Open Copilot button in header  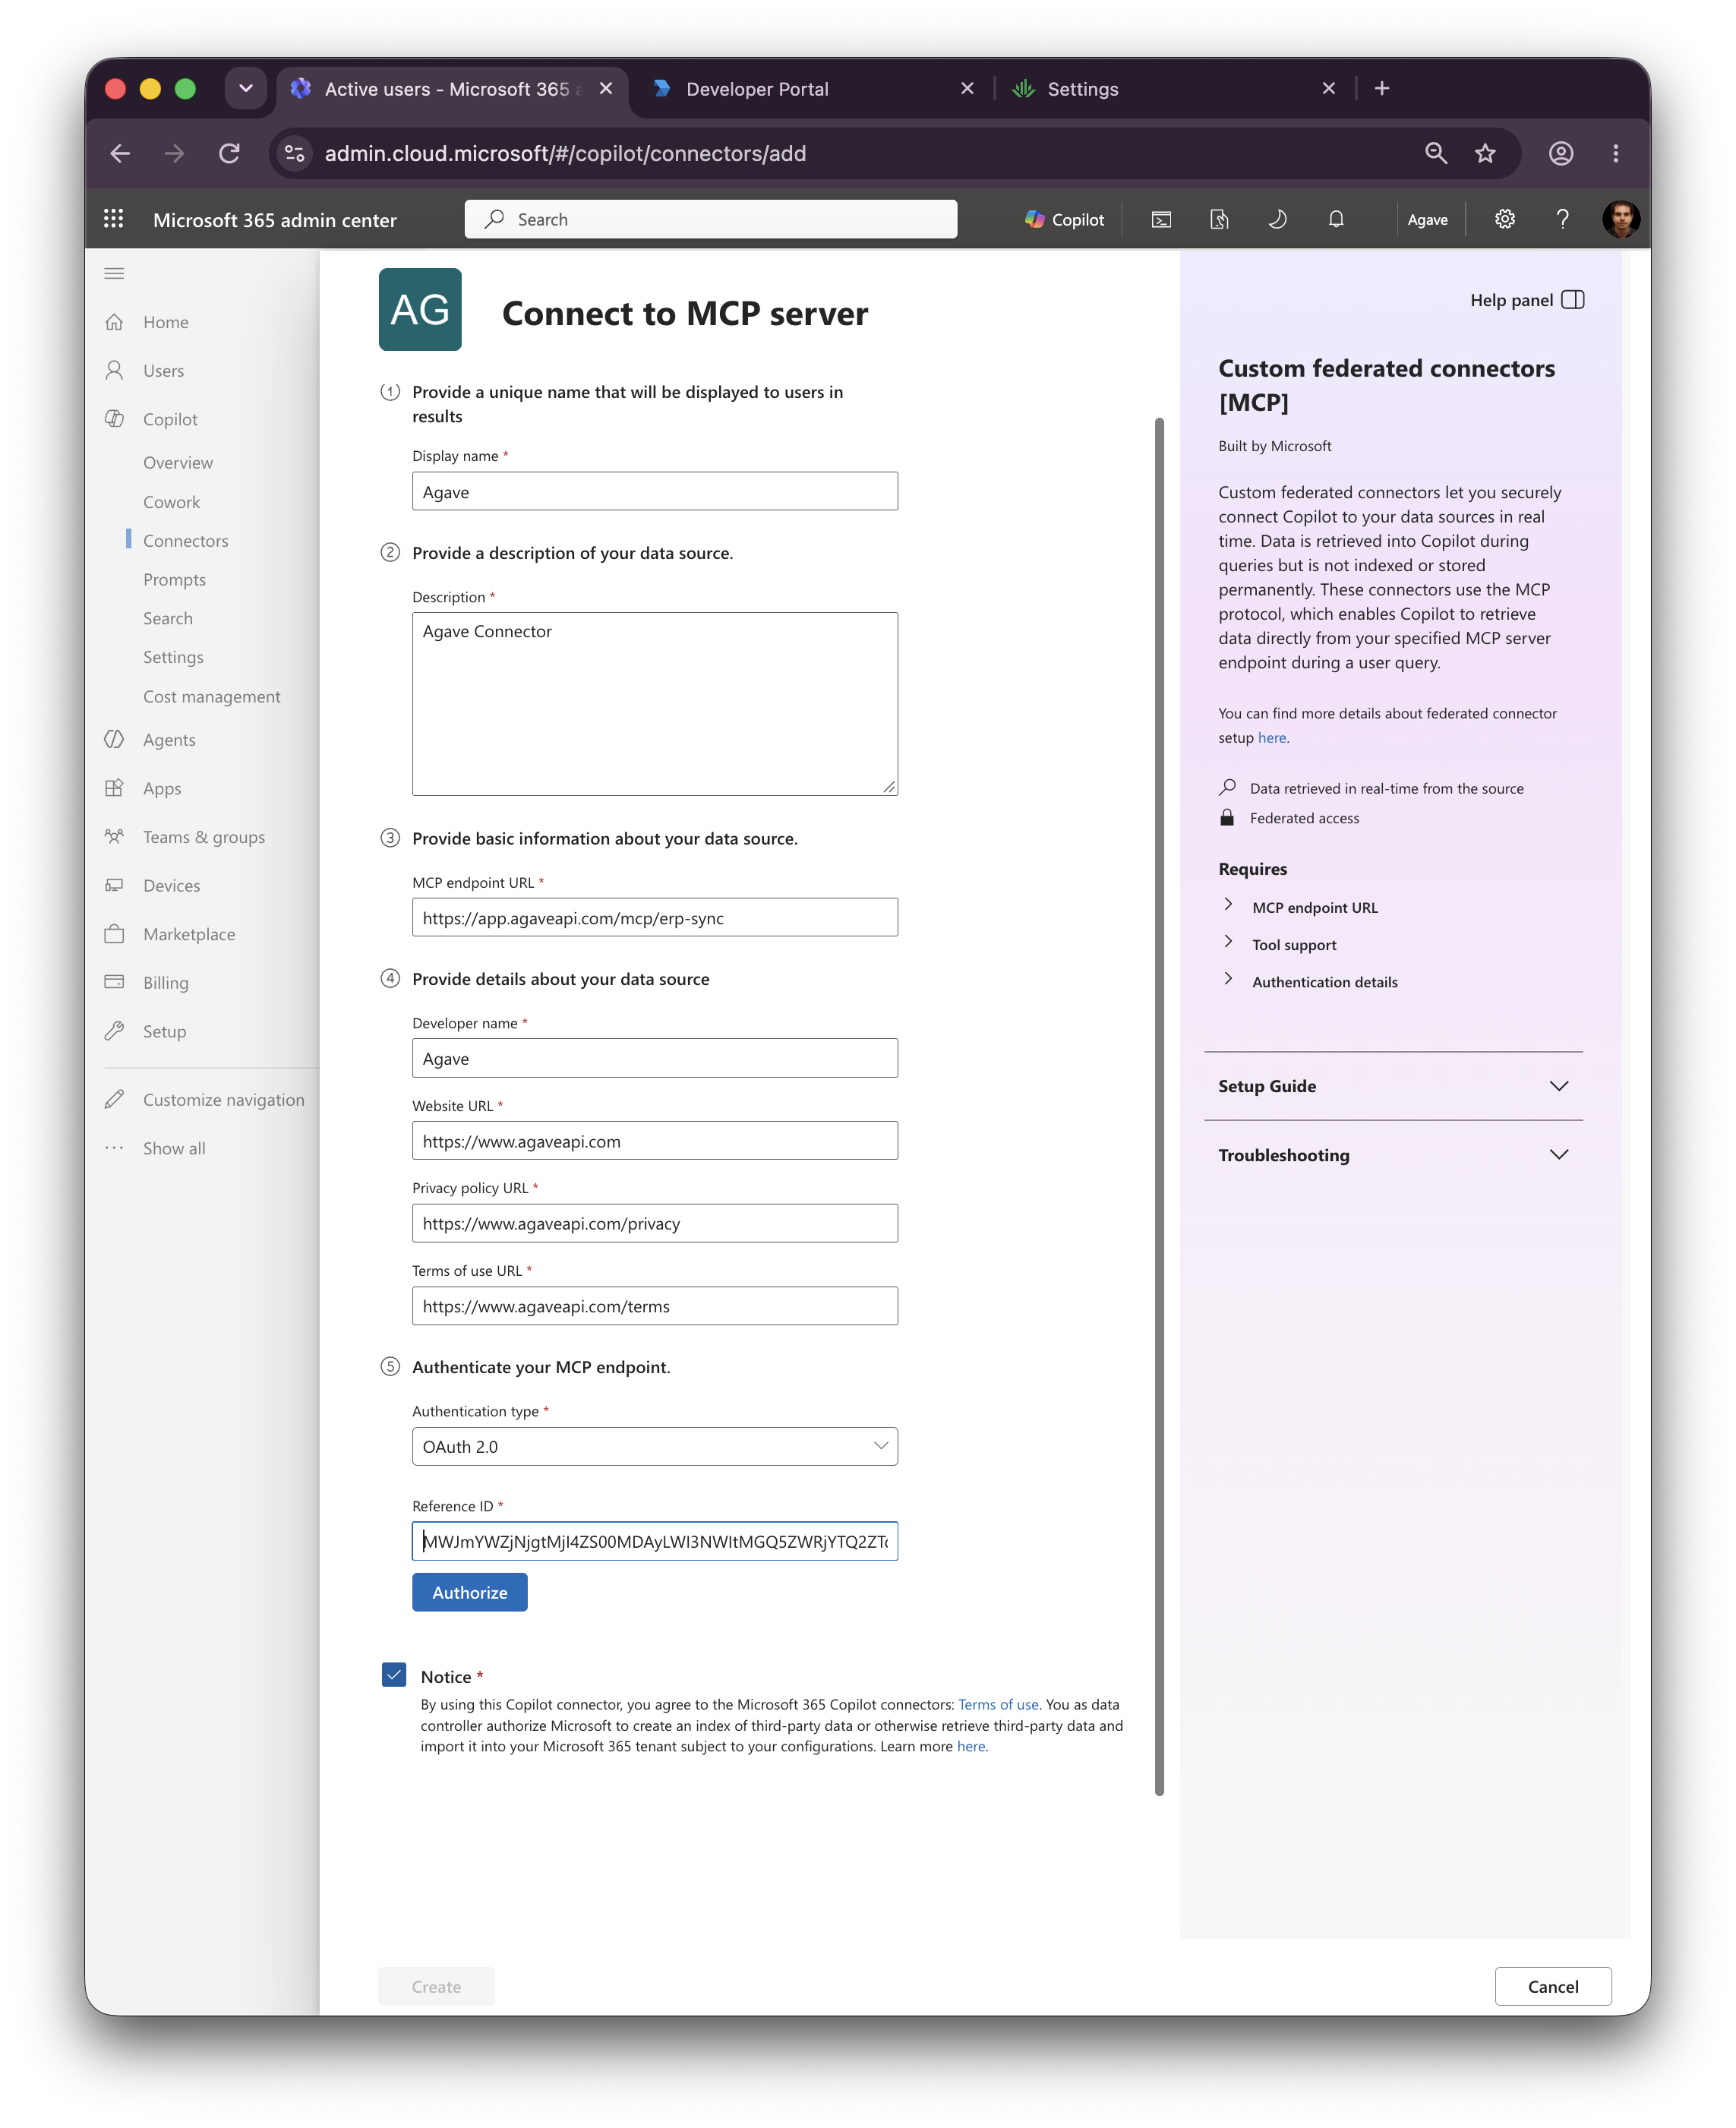[1064, 219]
